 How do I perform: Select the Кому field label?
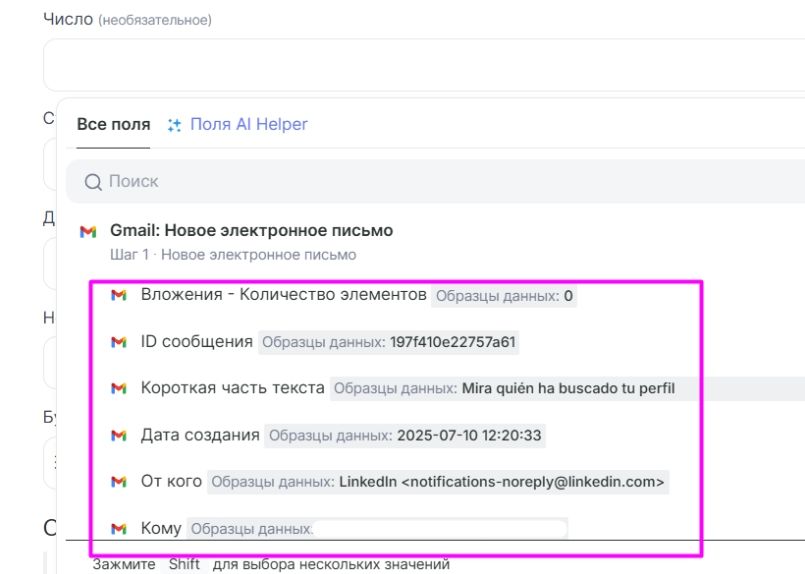[161, 528]
